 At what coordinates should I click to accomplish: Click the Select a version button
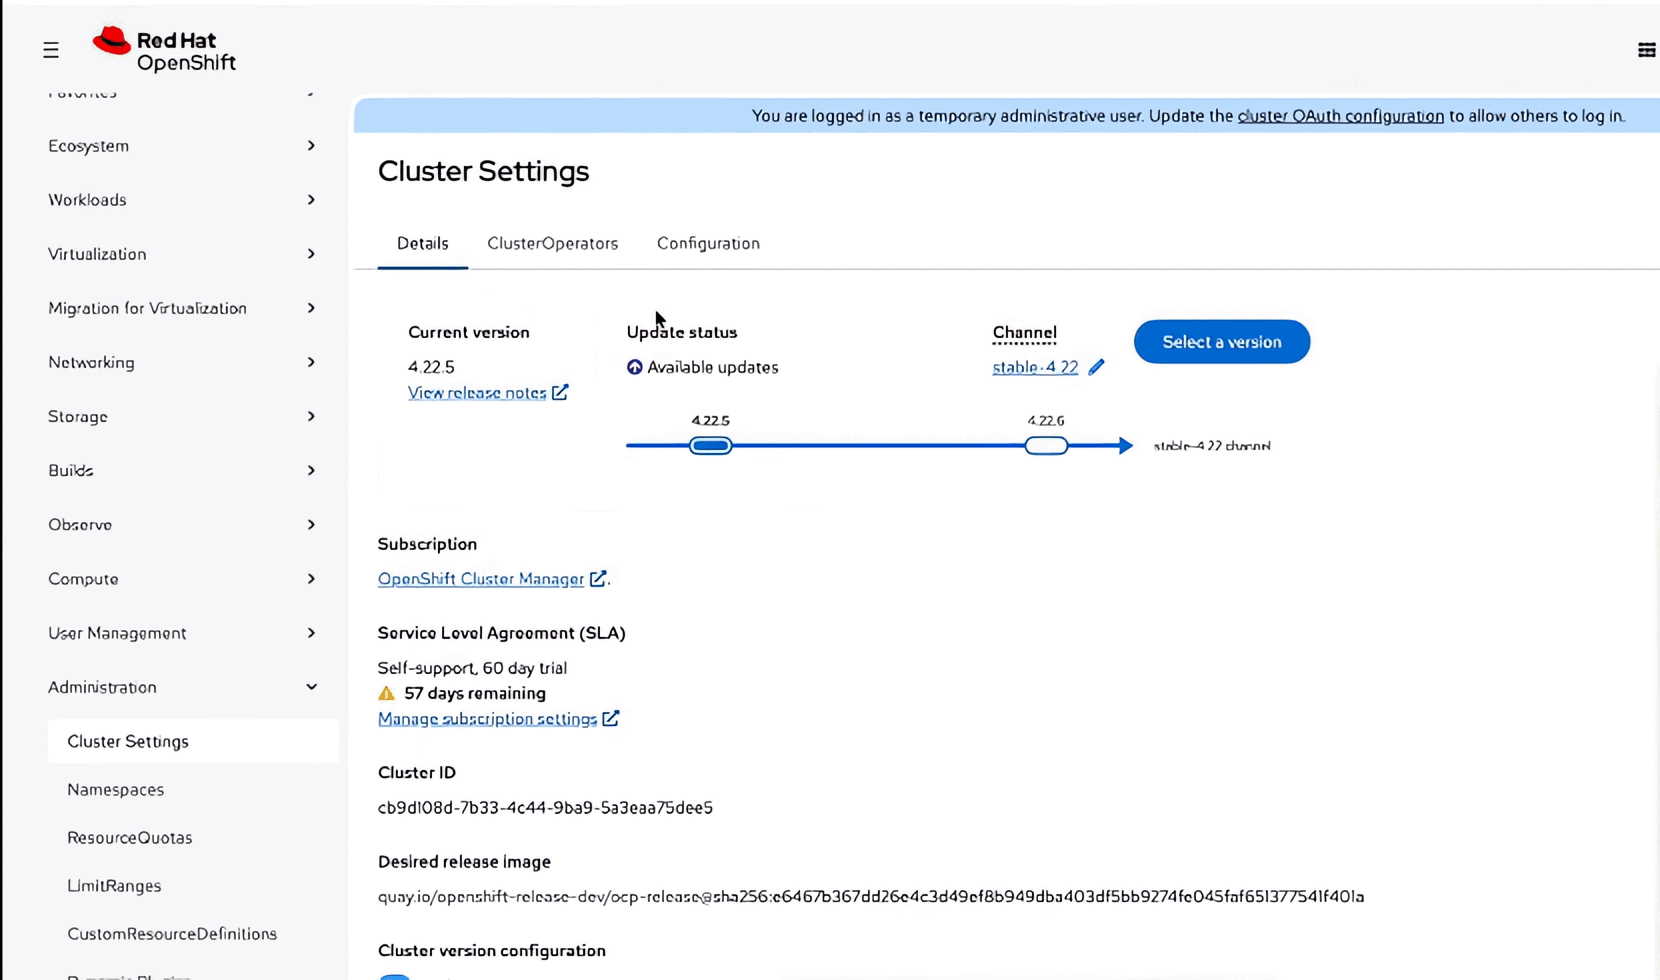point(1222,342)
